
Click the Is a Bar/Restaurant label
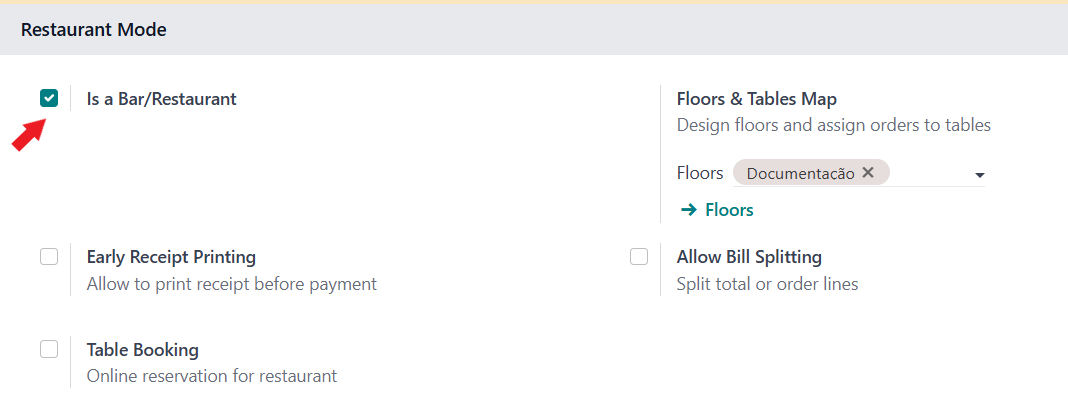[x=161, y=99]
